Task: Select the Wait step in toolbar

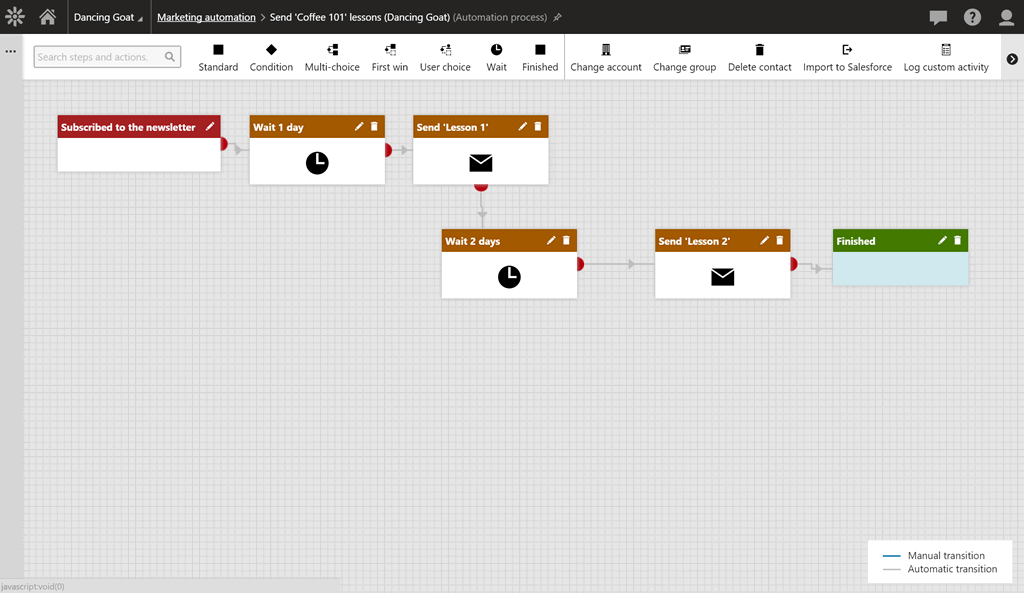Action: click(496, 57)
